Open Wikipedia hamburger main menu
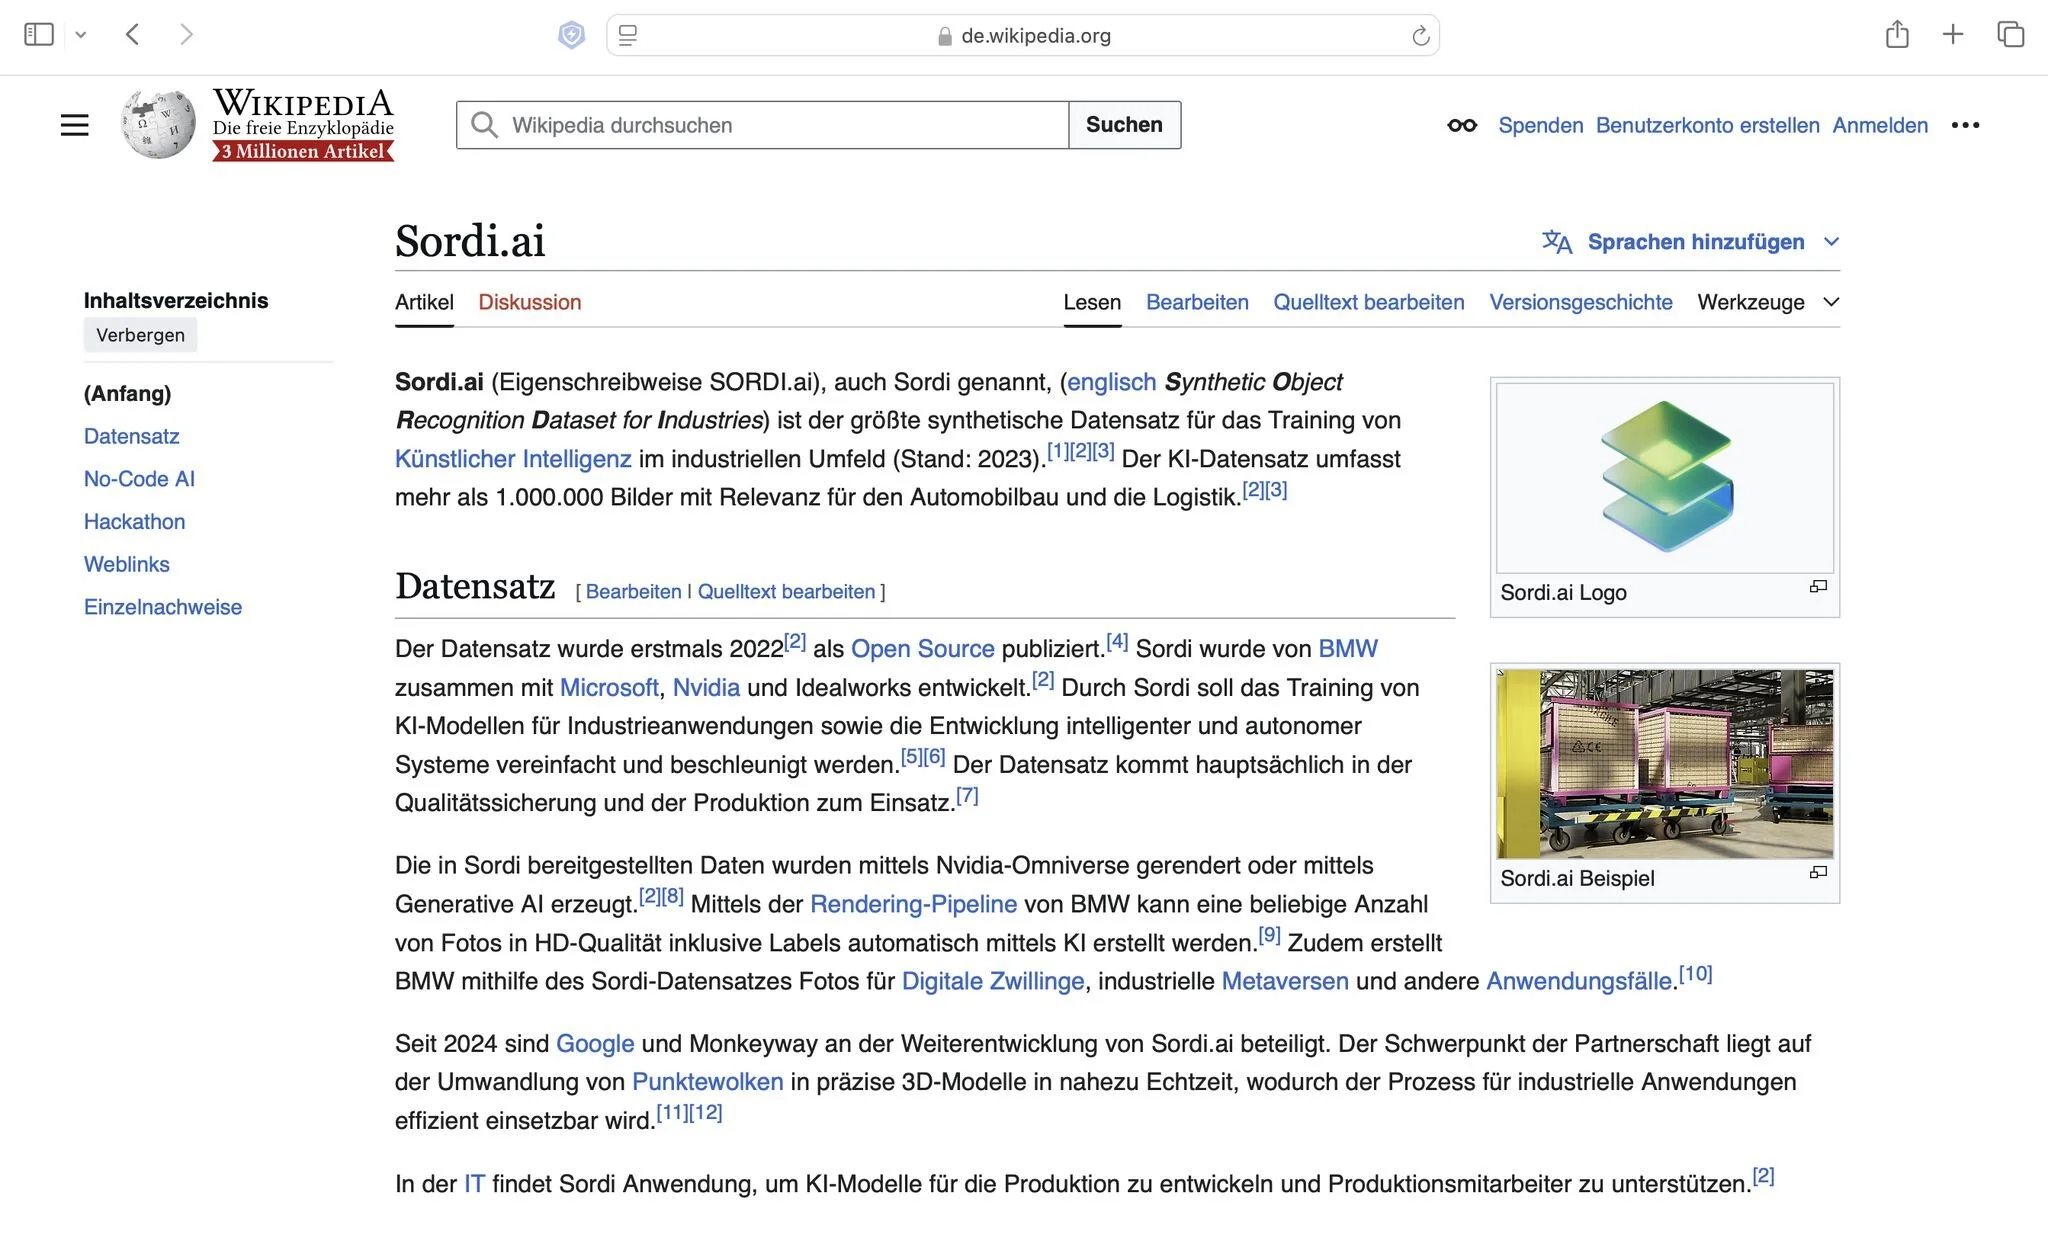 pyautogui.click(x=75, y=125)
